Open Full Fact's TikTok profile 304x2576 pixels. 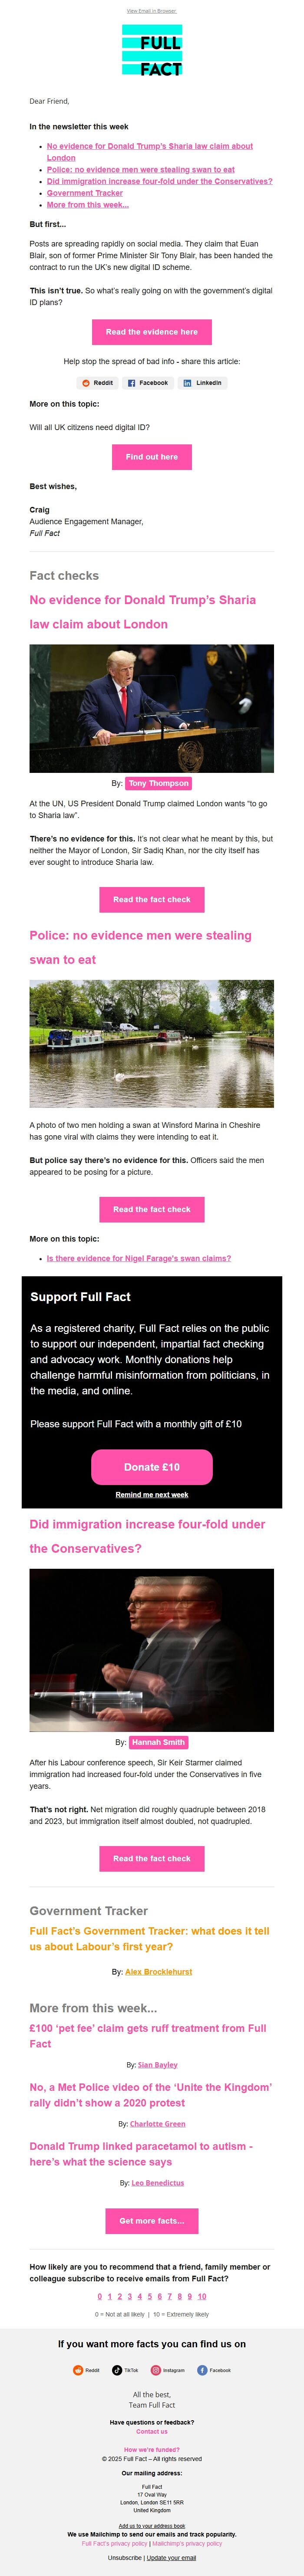coord(125,2370)
